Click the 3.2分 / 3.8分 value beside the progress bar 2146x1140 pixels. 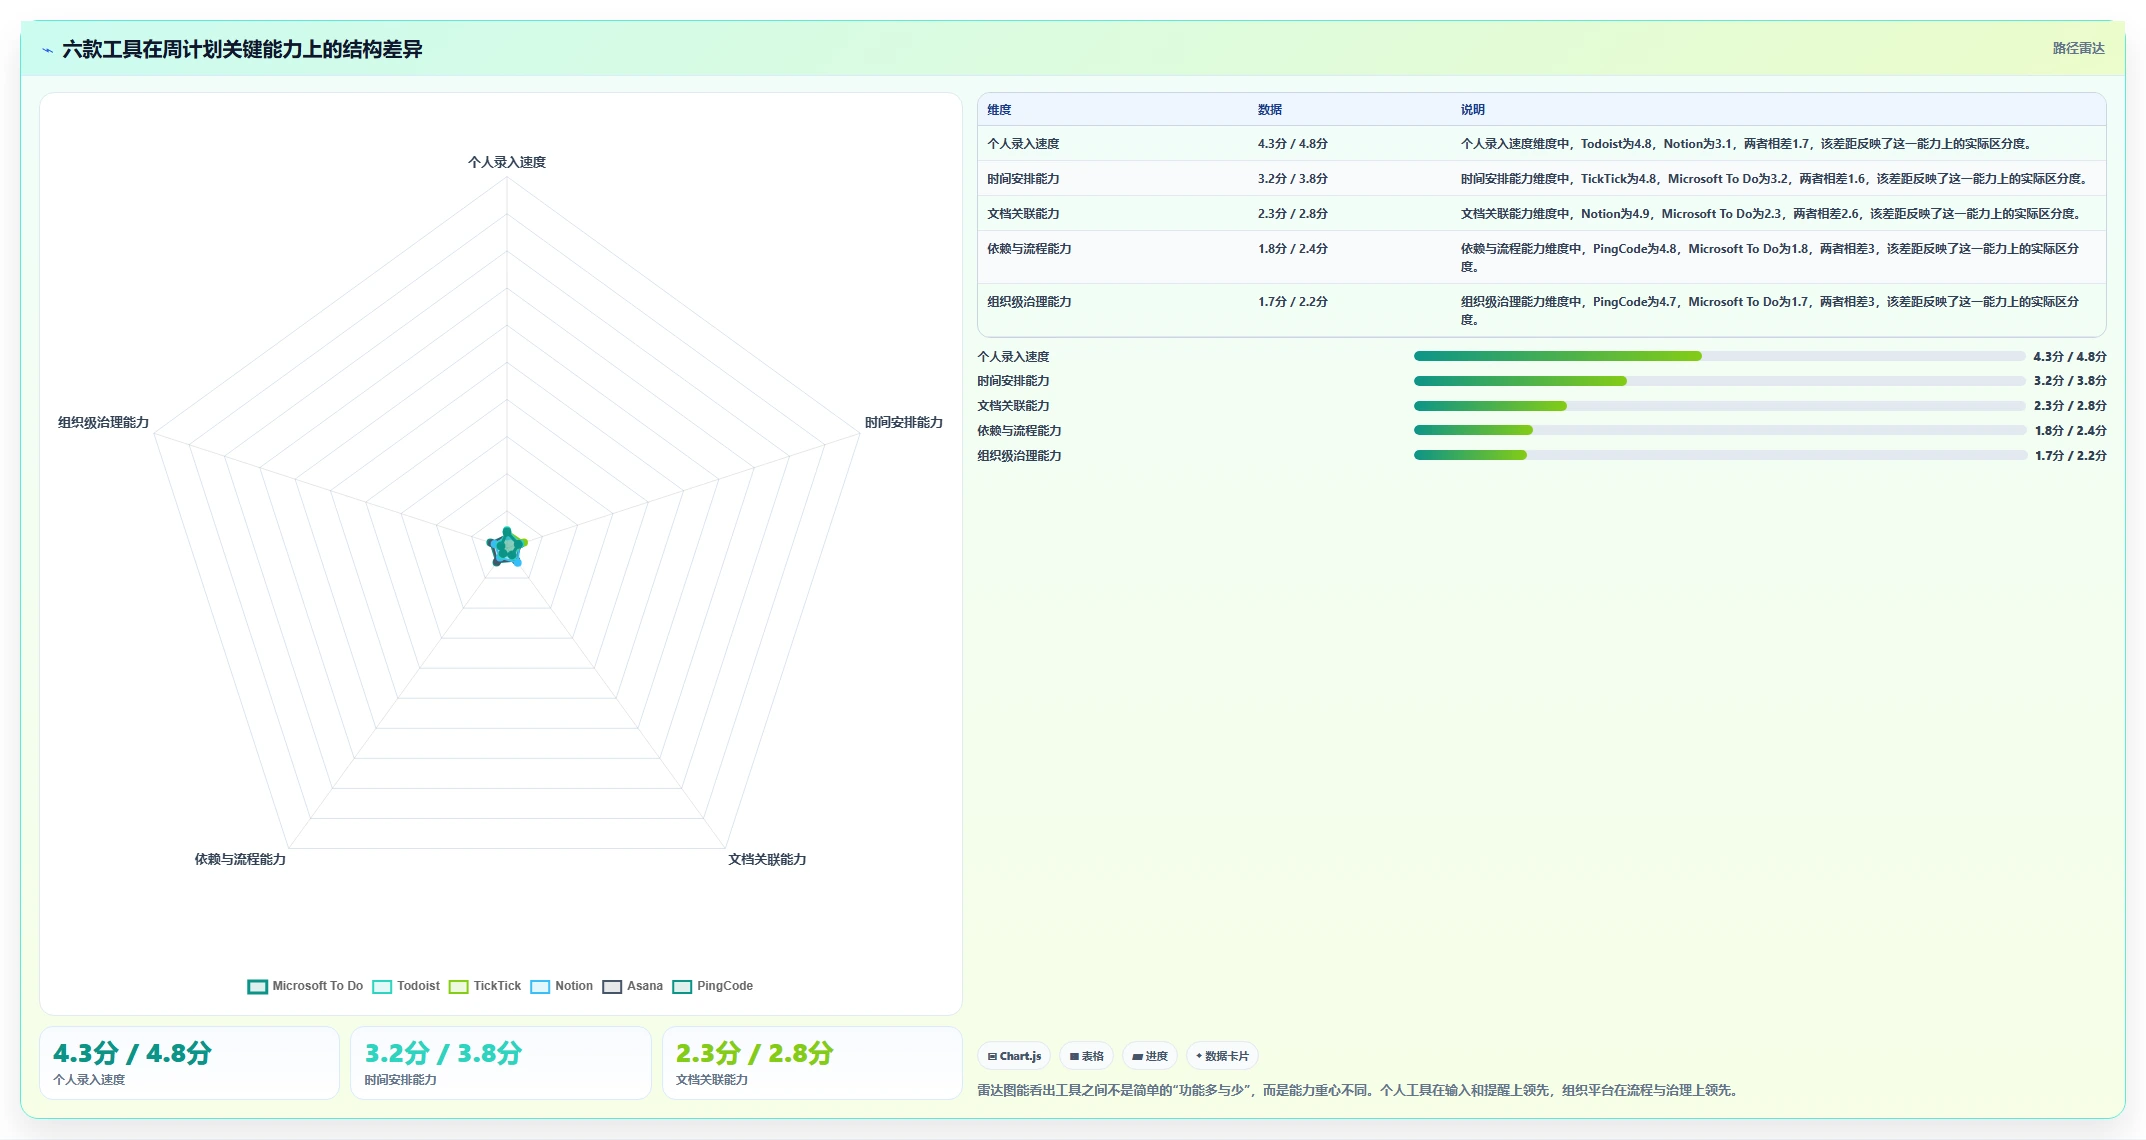[2070, 381]
